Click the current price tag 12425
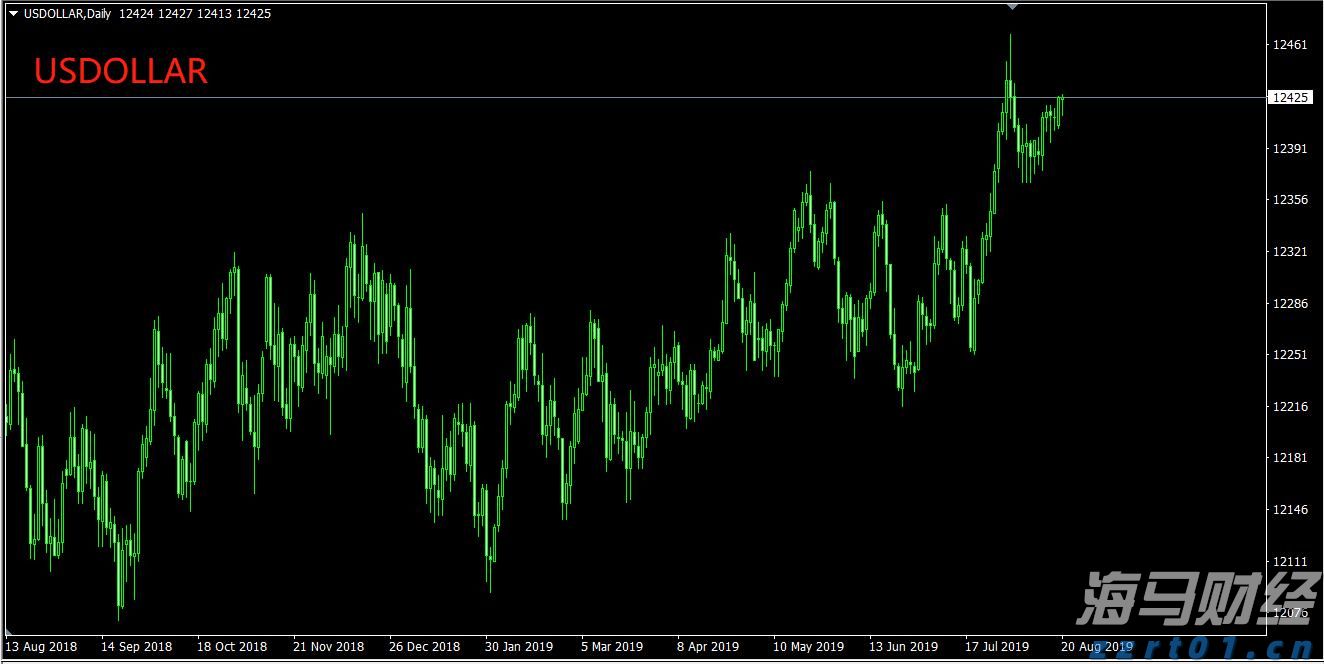 pos(1289,97)
